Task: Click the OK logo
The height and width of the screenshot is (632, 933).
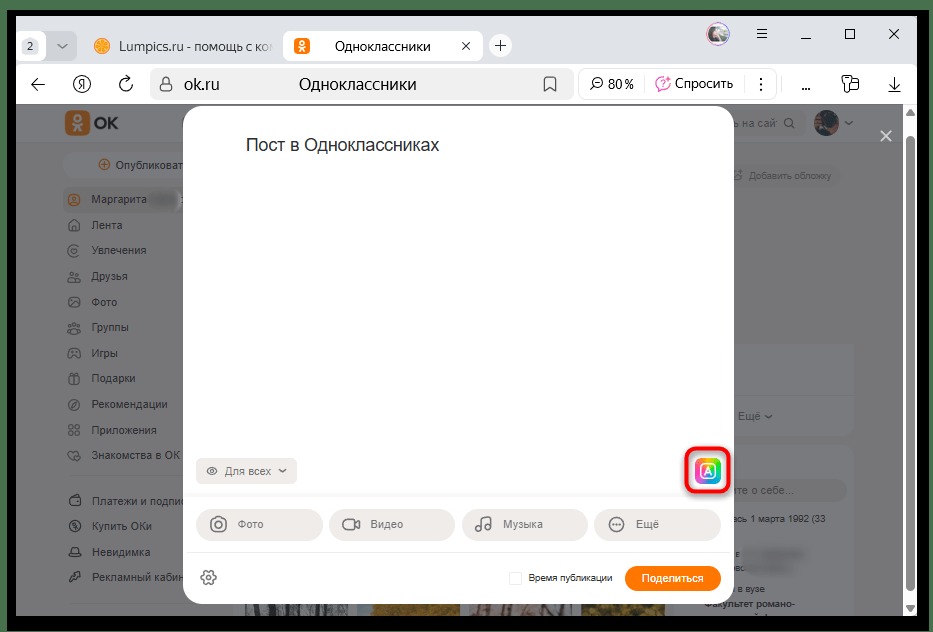Action: 92,123
